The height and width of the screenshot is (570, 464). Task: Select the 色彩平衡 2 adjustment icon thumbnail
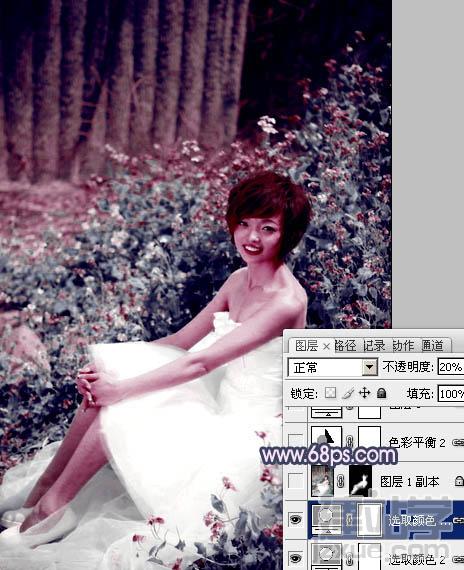click(x=327, y=438)
